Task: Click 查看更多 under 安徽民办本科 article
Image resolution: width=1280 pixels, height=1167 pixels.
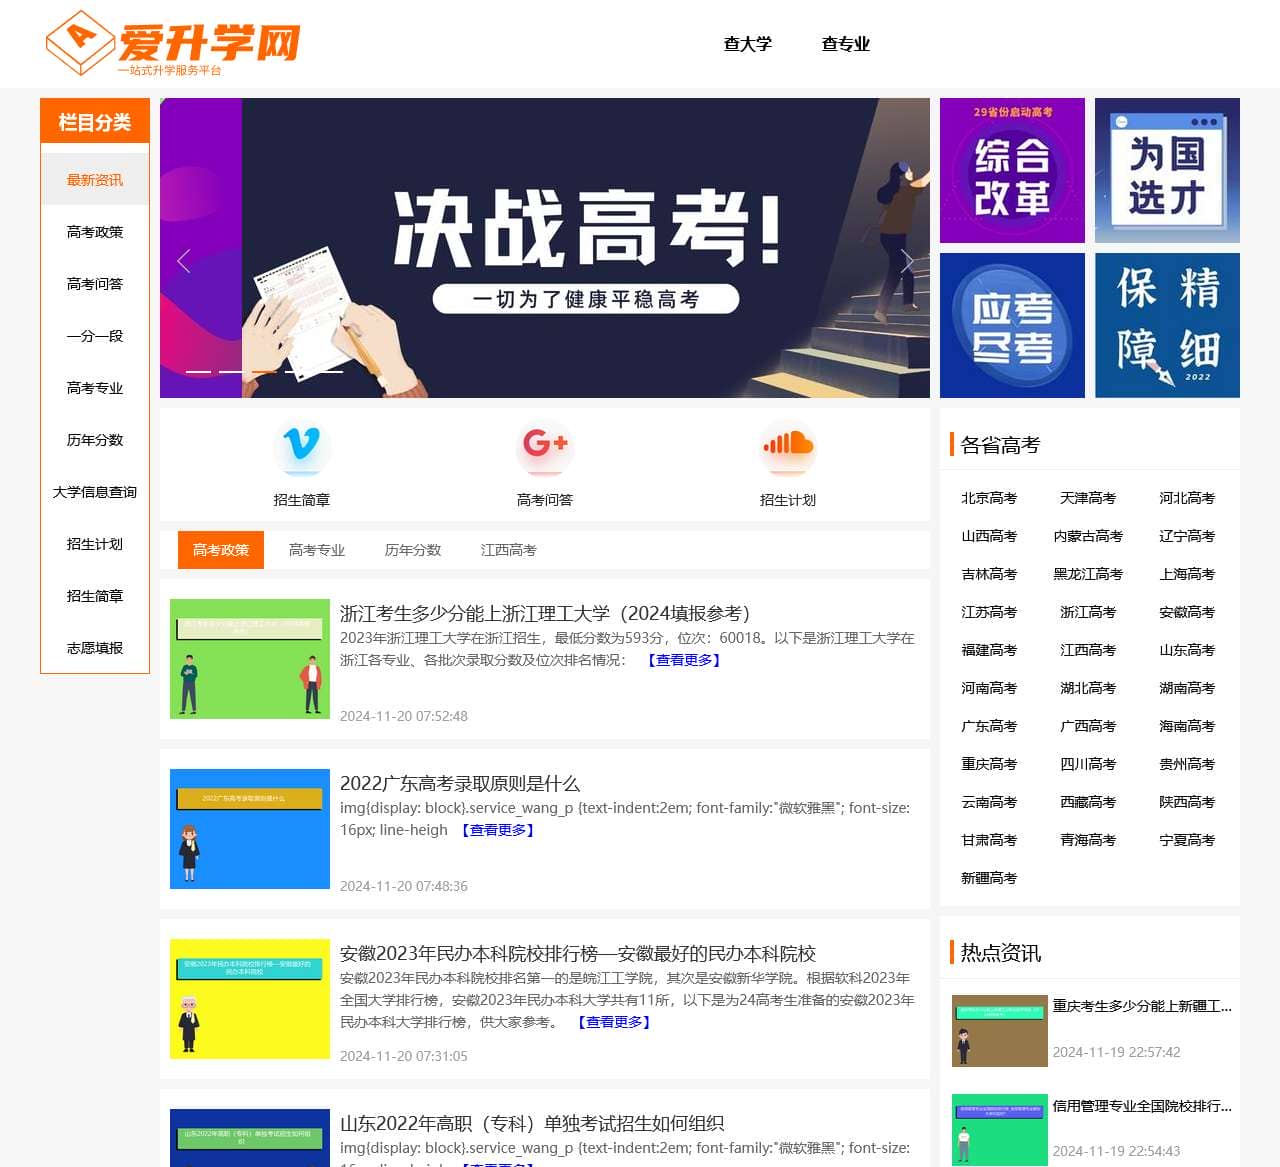Action: [x=614, y=1022]
